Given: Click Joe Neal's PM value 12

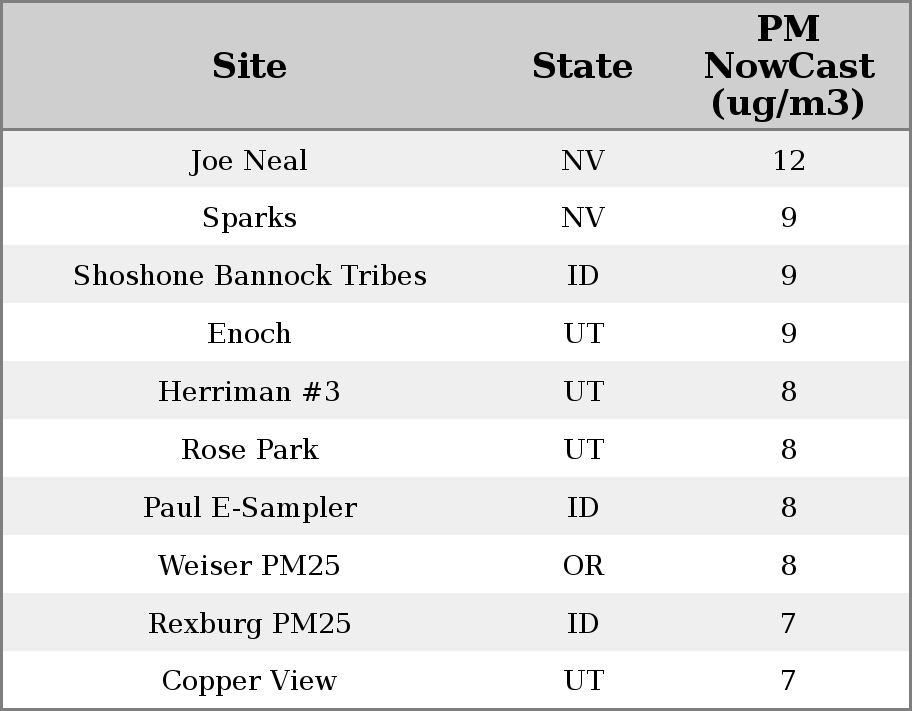Looking at the screenshot, I should 788,160.
